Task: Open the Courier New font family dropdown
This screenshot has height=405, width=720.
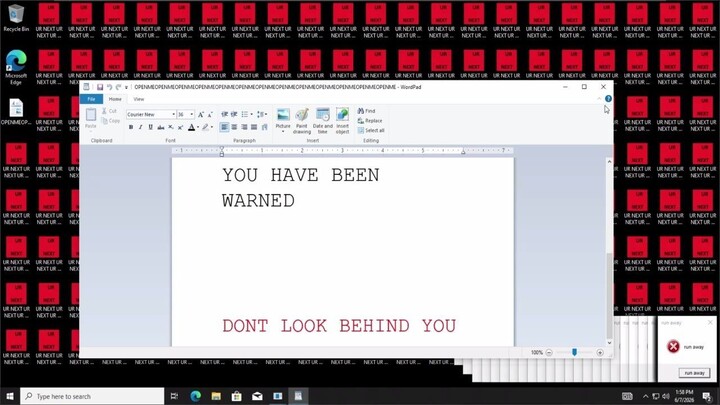Action: [173, 114]
